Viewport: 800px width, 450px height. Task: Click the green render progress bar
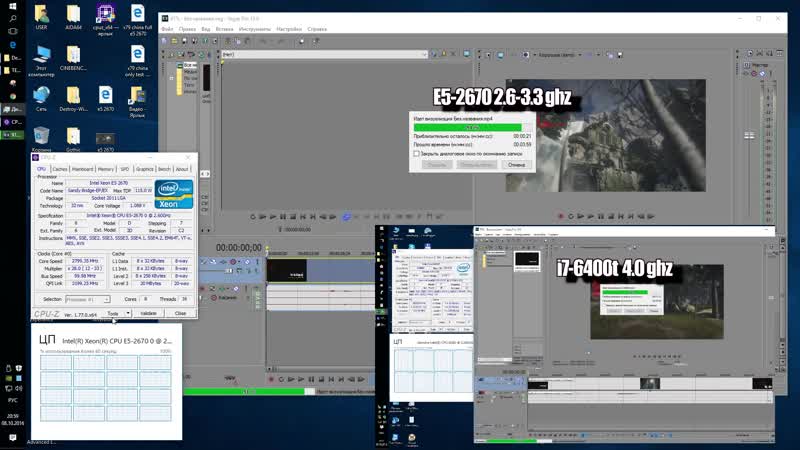tap(472, 128)
